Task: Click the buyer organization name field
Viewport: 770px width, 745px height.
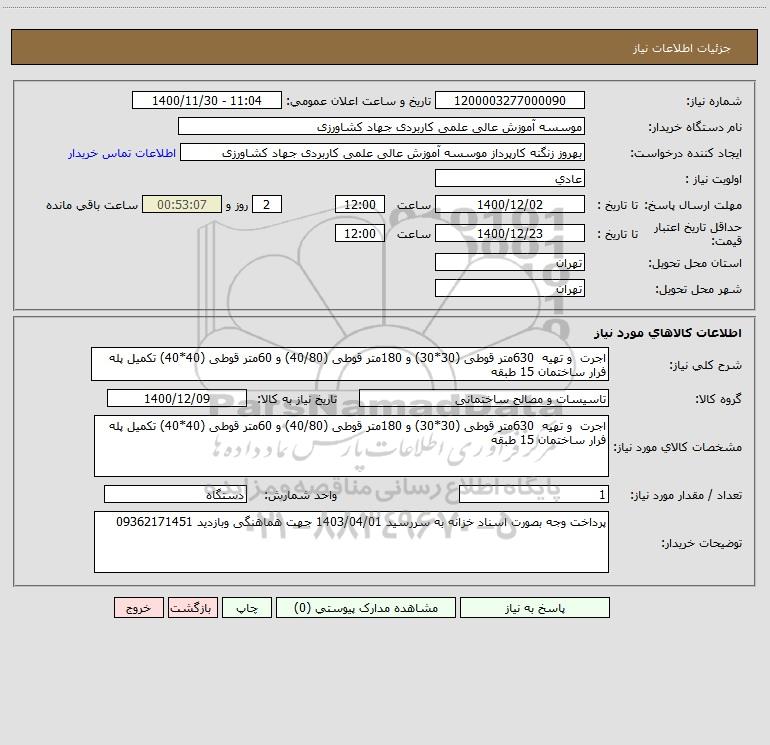Action: [x=381, y=126]
